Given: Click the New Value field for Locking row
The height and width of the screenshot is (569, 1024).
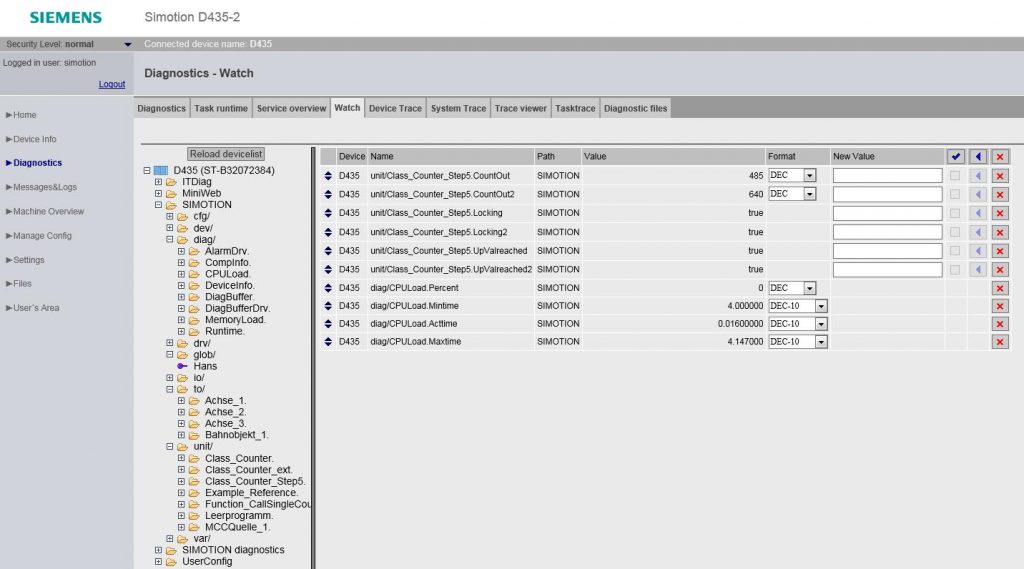Looking at the screenshot, I should [887, 213].
